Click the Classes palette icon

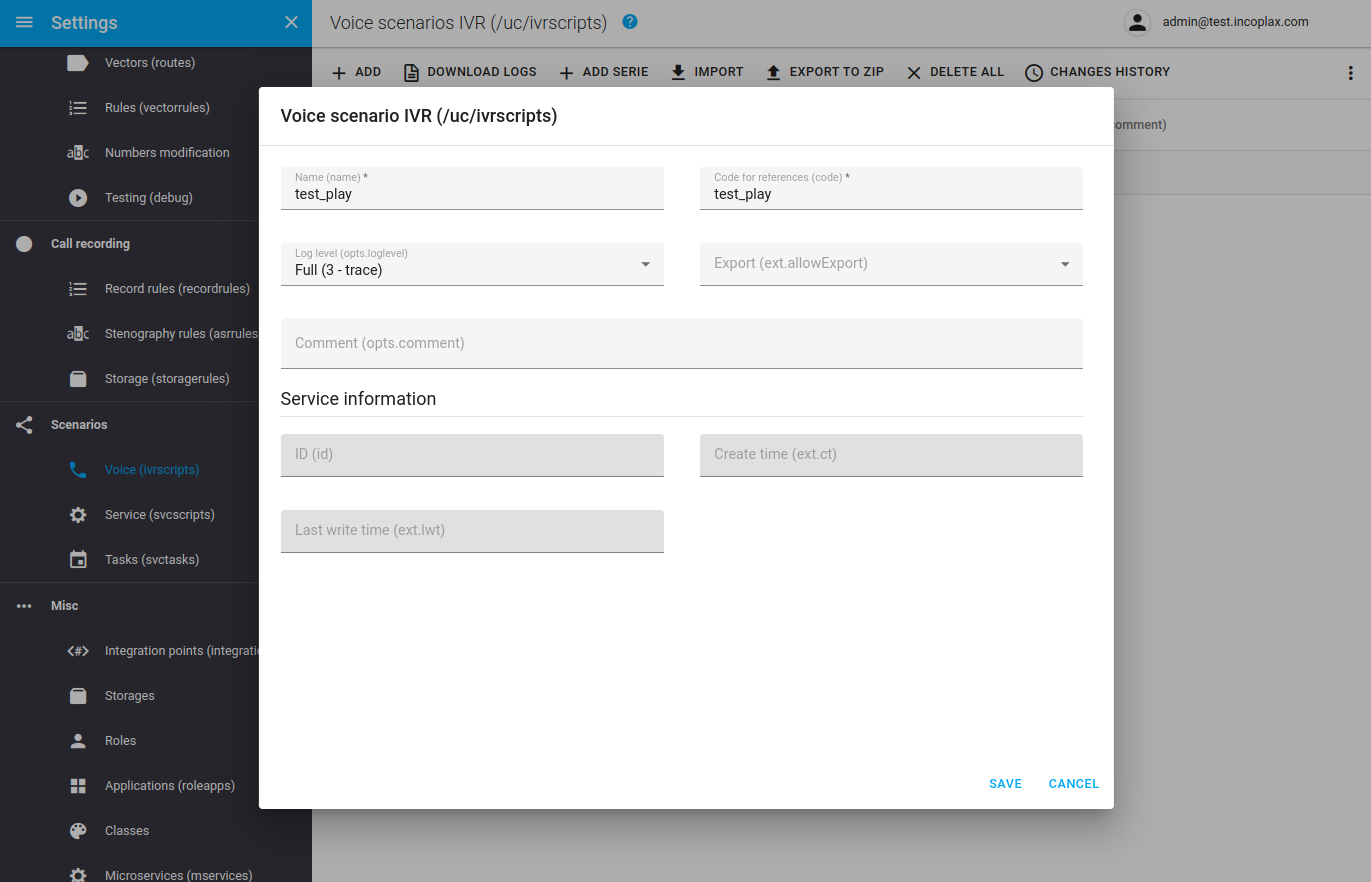[78, 831]
